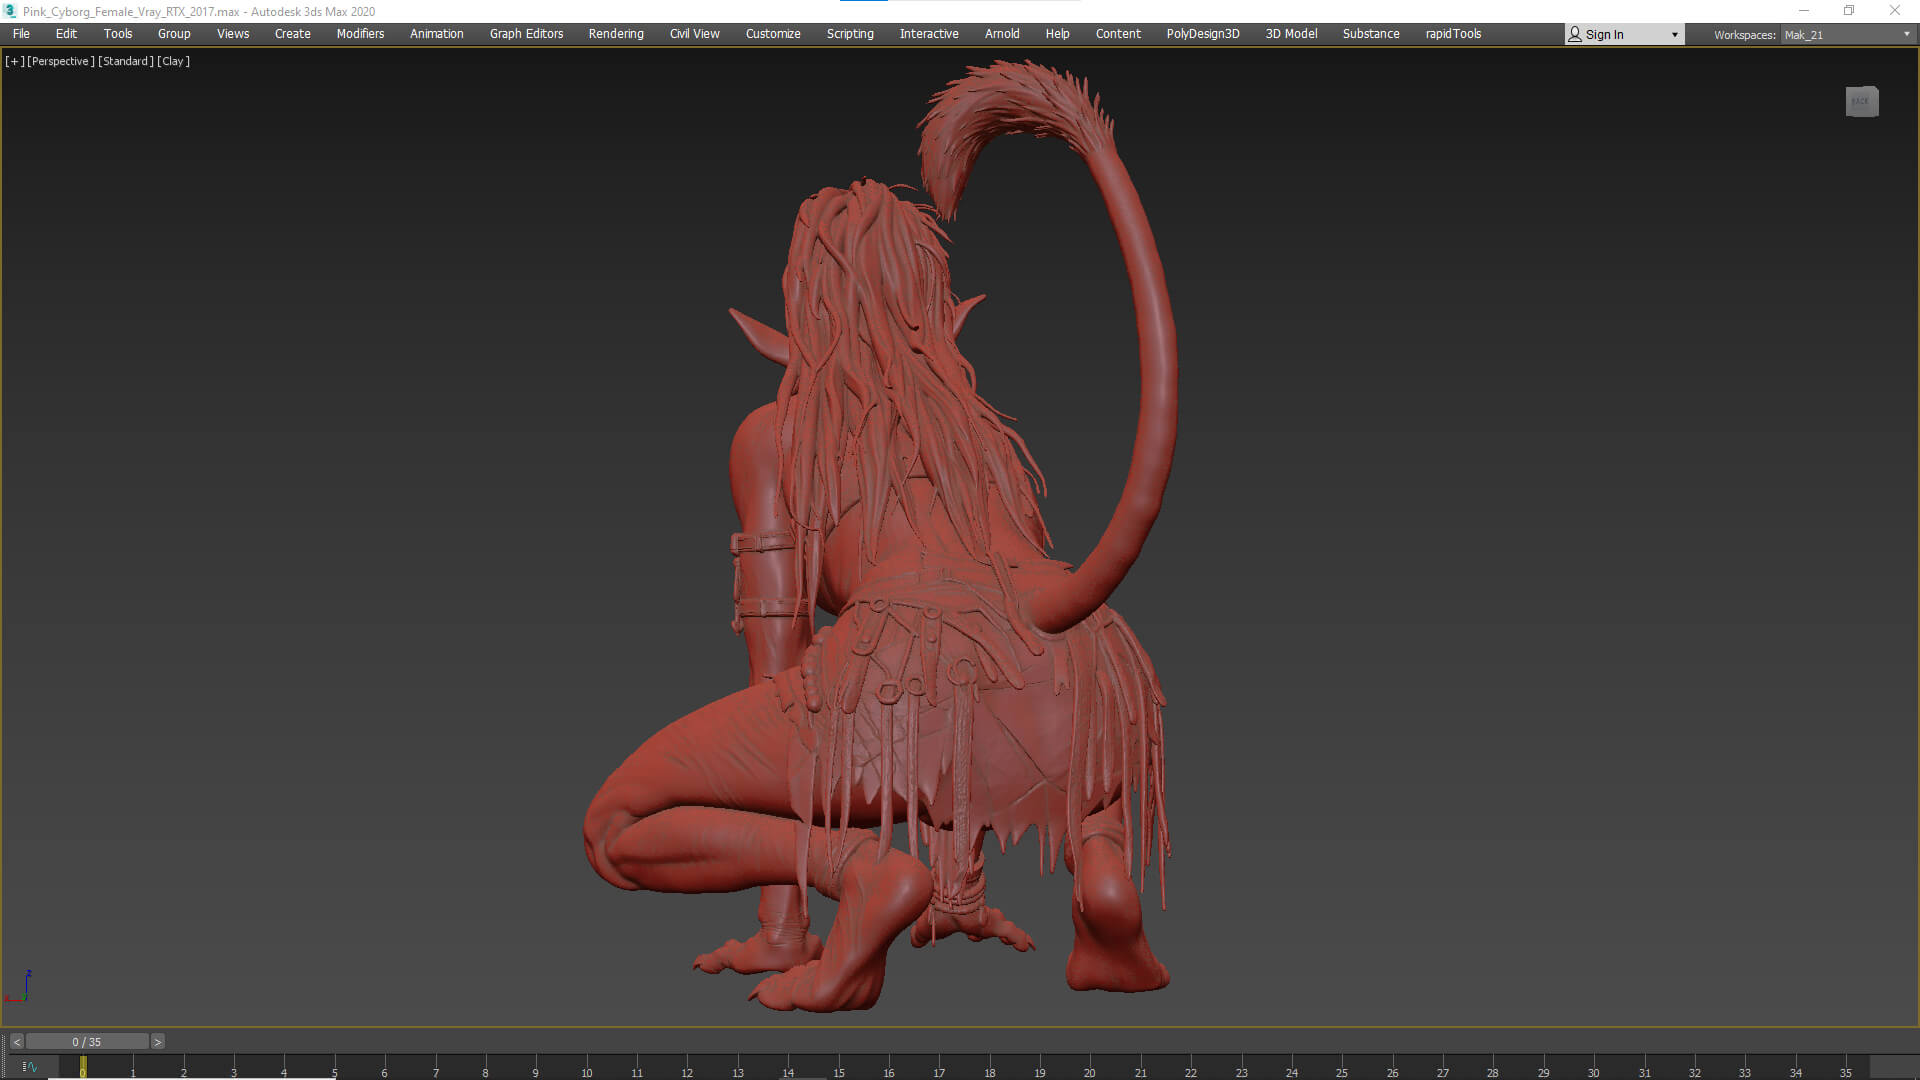This screenshot has width=1920, height=1080.
Task: Open the Edit menu
Action: [66, 34]
